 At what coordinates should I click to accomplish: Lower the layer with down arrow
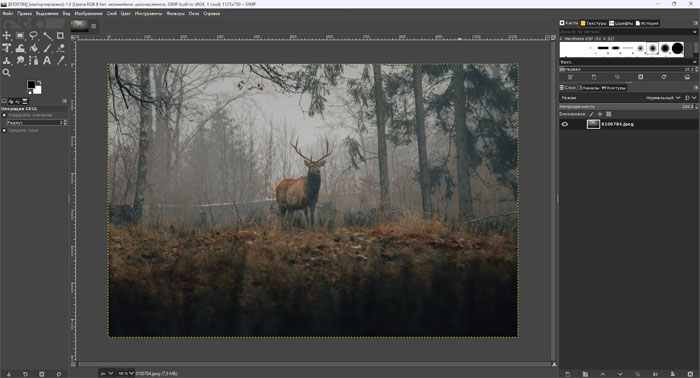pyautogui.click(x=620, y=374)
